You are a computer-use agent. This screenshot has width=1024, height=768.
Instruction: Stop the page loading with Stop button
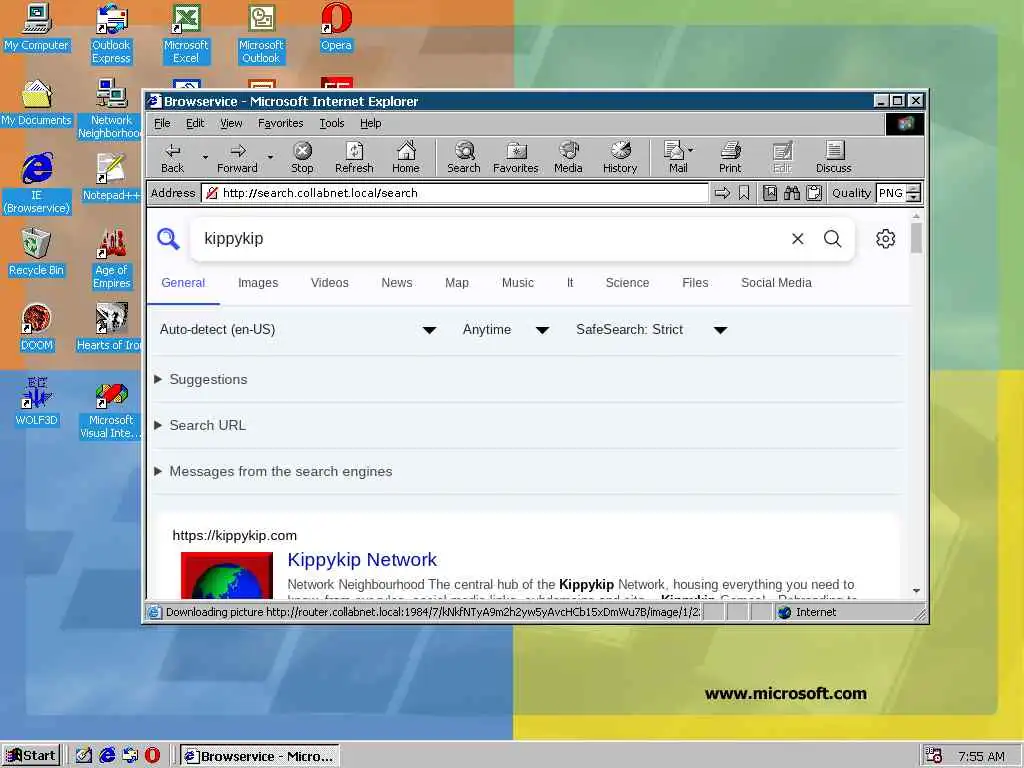pyautogui.click(x=302, y=157)
